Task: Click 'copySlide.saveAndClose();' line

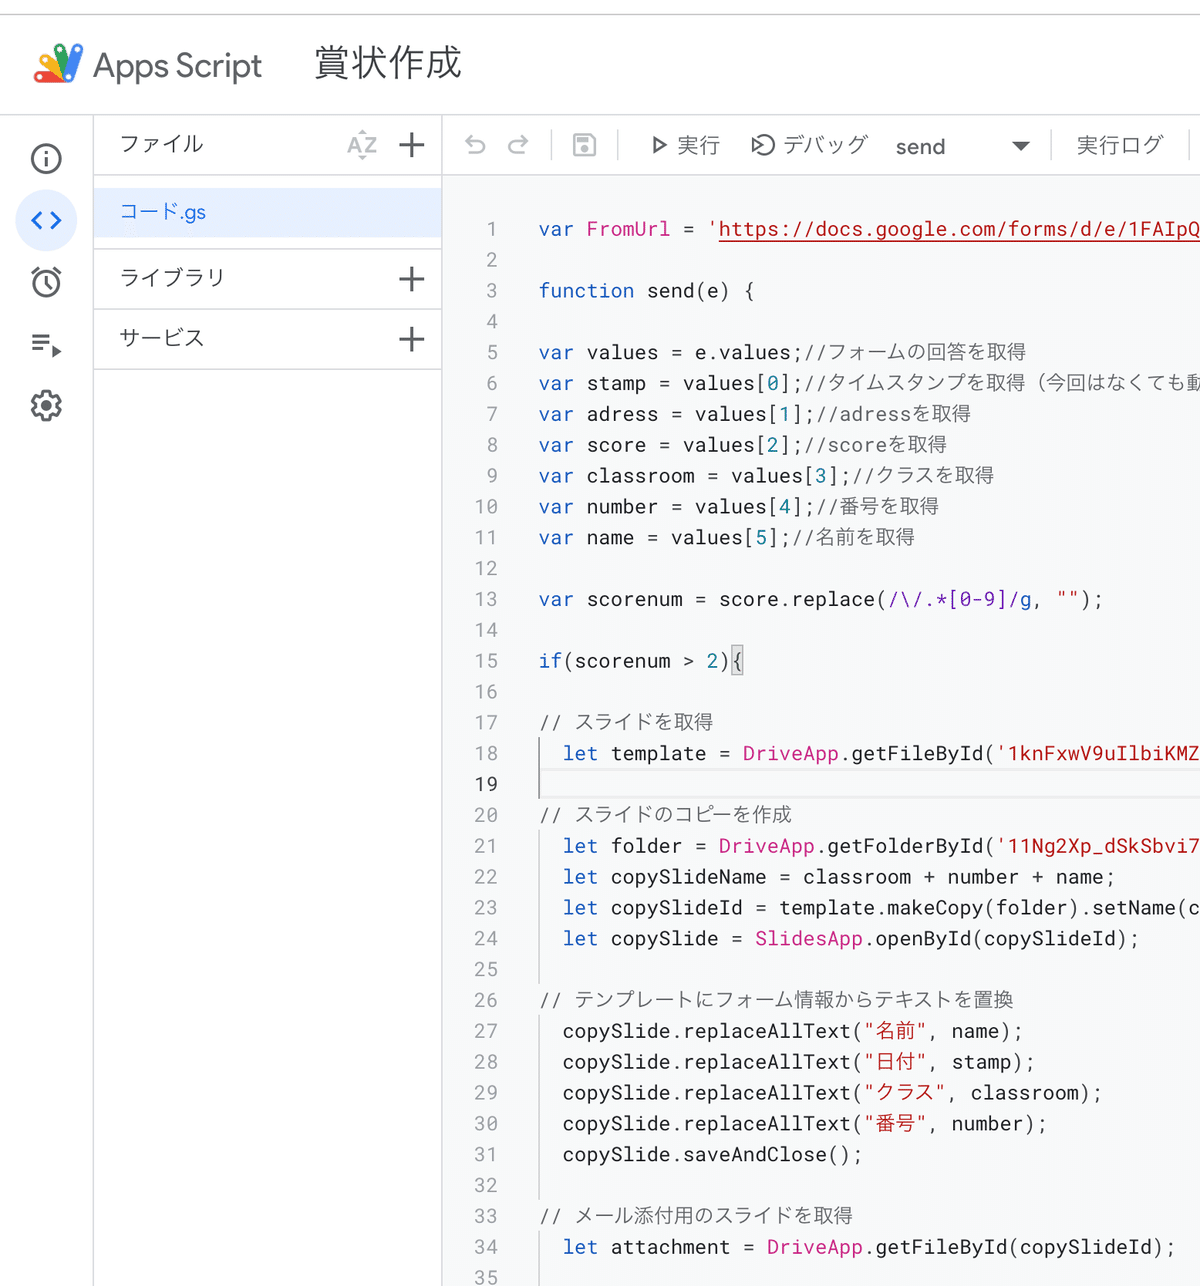Action: click(712, 1156)
